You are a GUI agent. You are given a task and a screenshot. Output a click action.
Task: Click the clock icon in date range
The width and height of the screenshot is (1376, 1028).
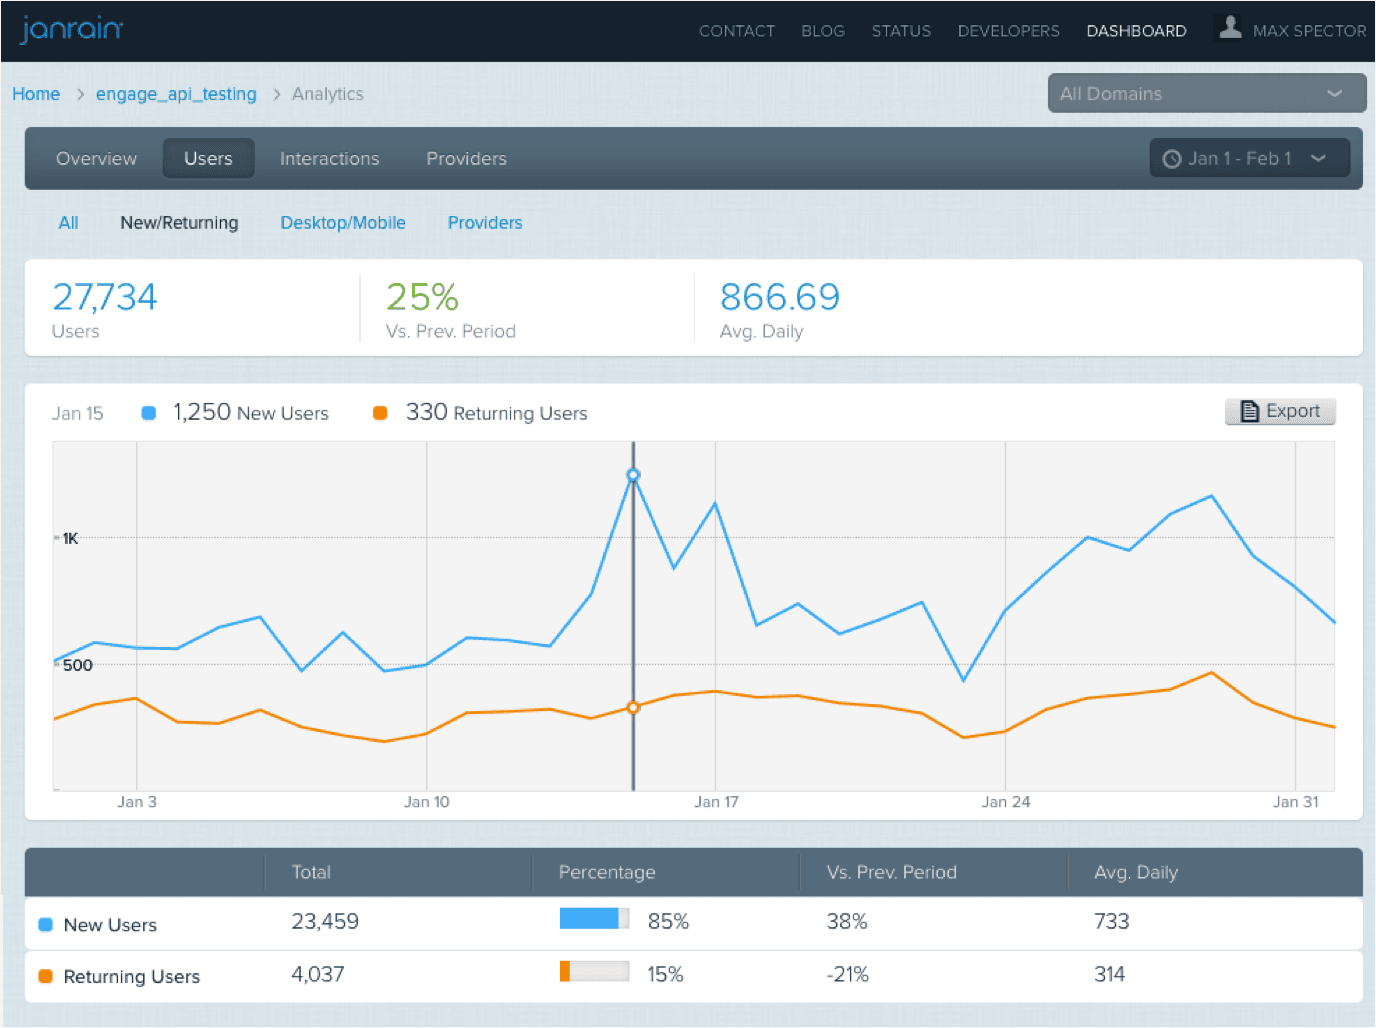coord(1171,159)
